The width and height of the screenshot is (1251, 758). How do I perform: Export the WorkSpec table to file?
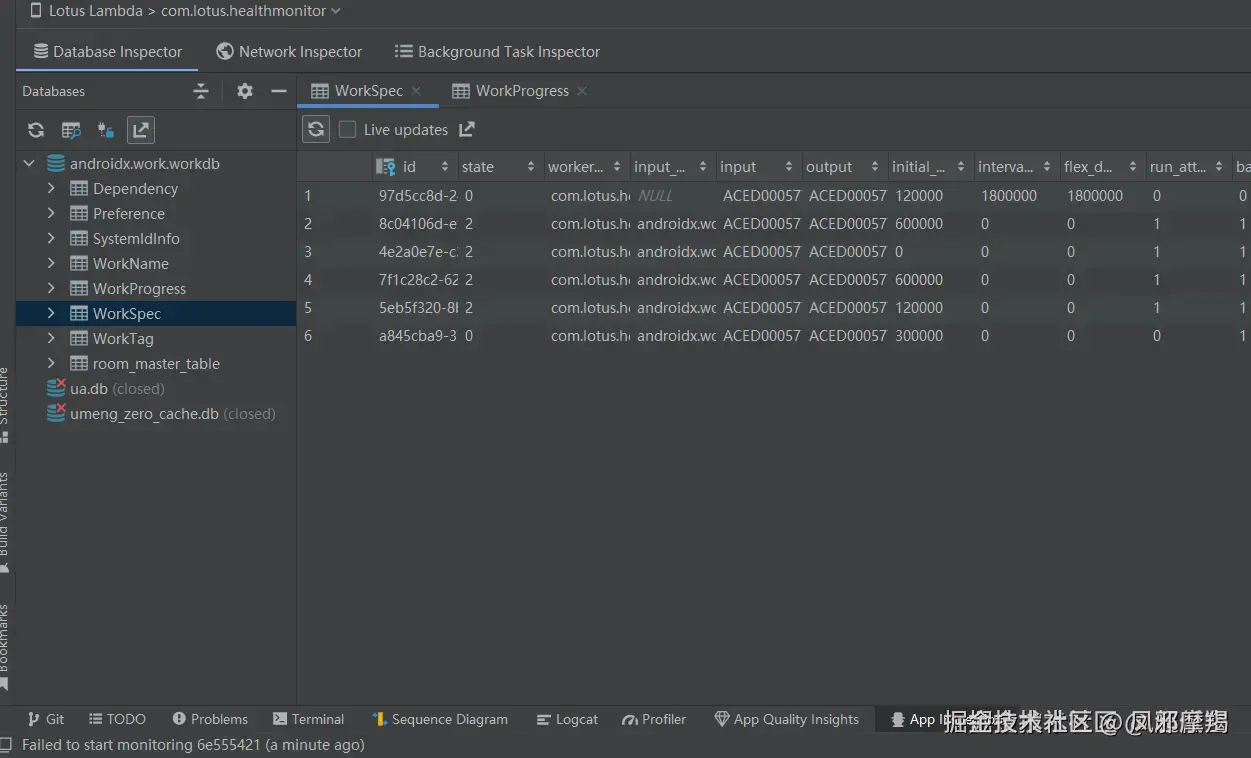coord(467,129)
